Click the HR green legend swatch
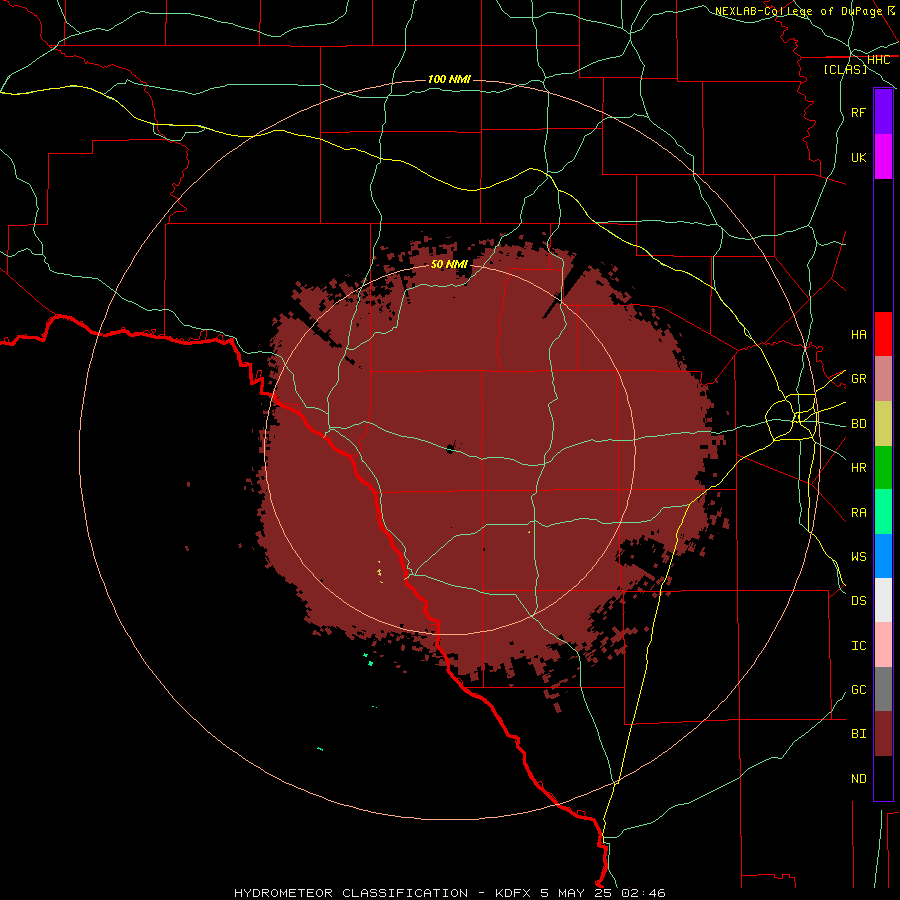900x900 pixels. [883, 468]
